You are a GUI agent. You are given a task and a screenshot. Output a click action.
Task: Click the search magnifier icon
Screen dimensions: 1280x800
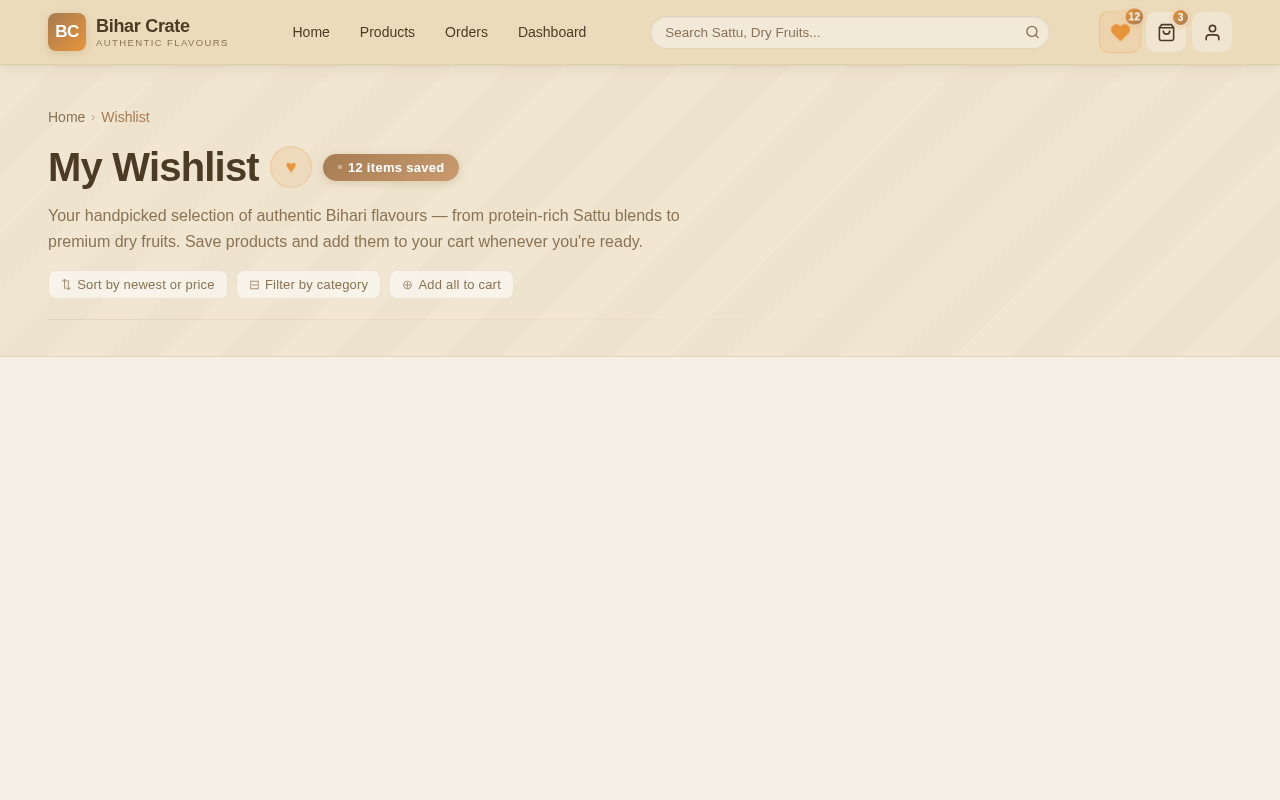[1033, 32]
